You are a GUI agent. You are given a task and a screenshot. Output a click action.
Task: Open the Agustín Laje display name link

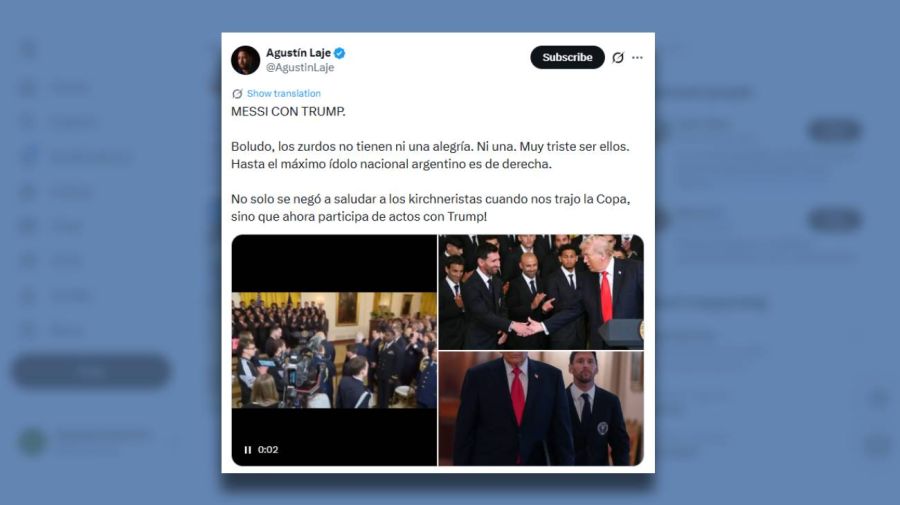click(x=298, y=53)
